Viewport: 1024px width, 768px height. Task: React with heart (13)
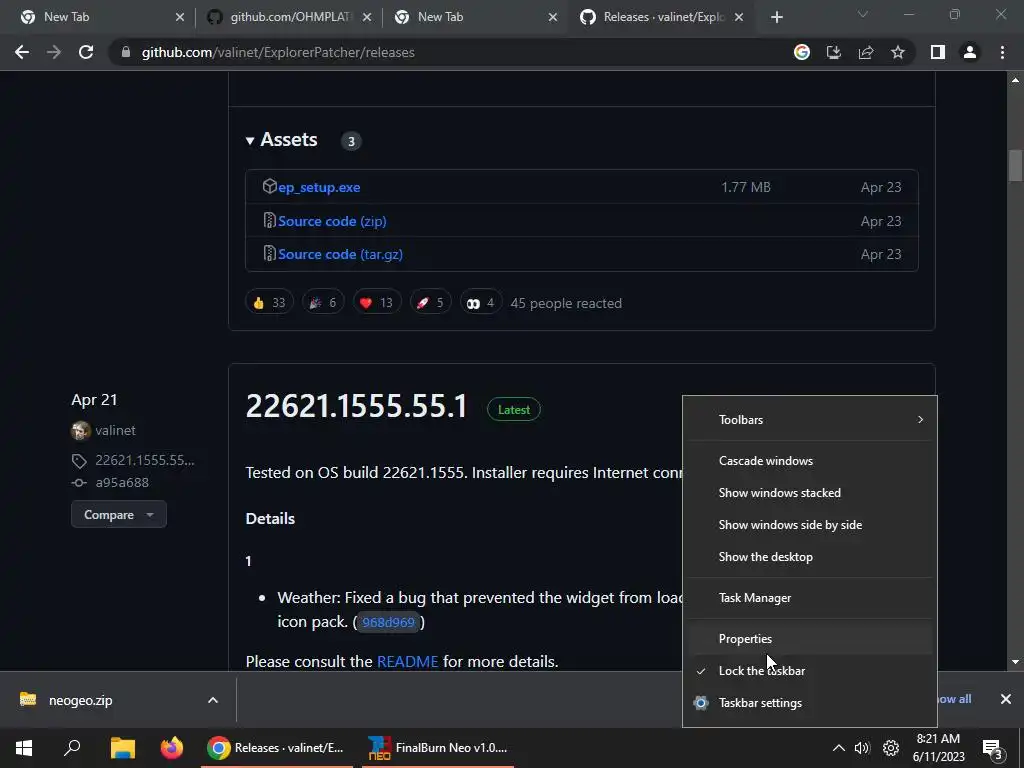pos(377,303)
